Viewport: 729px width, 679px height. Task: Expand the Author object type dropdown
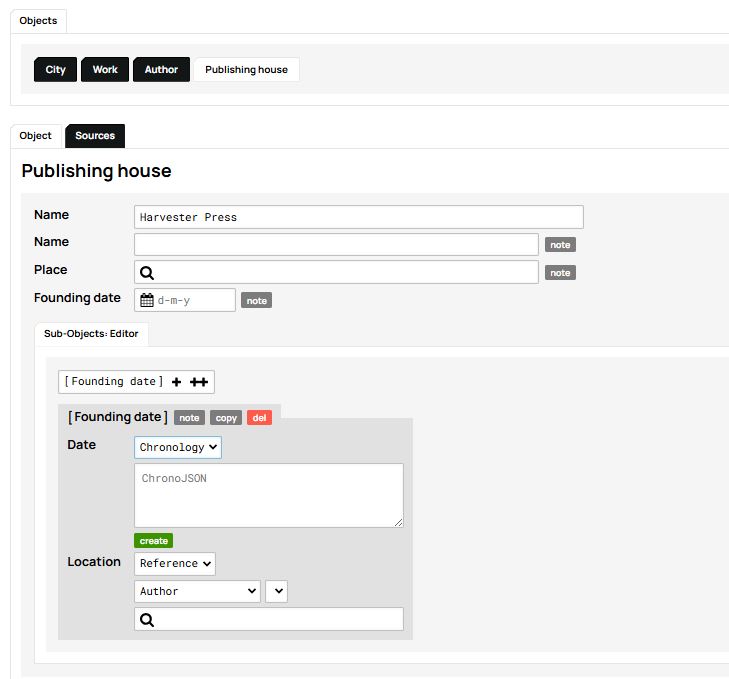197,591
